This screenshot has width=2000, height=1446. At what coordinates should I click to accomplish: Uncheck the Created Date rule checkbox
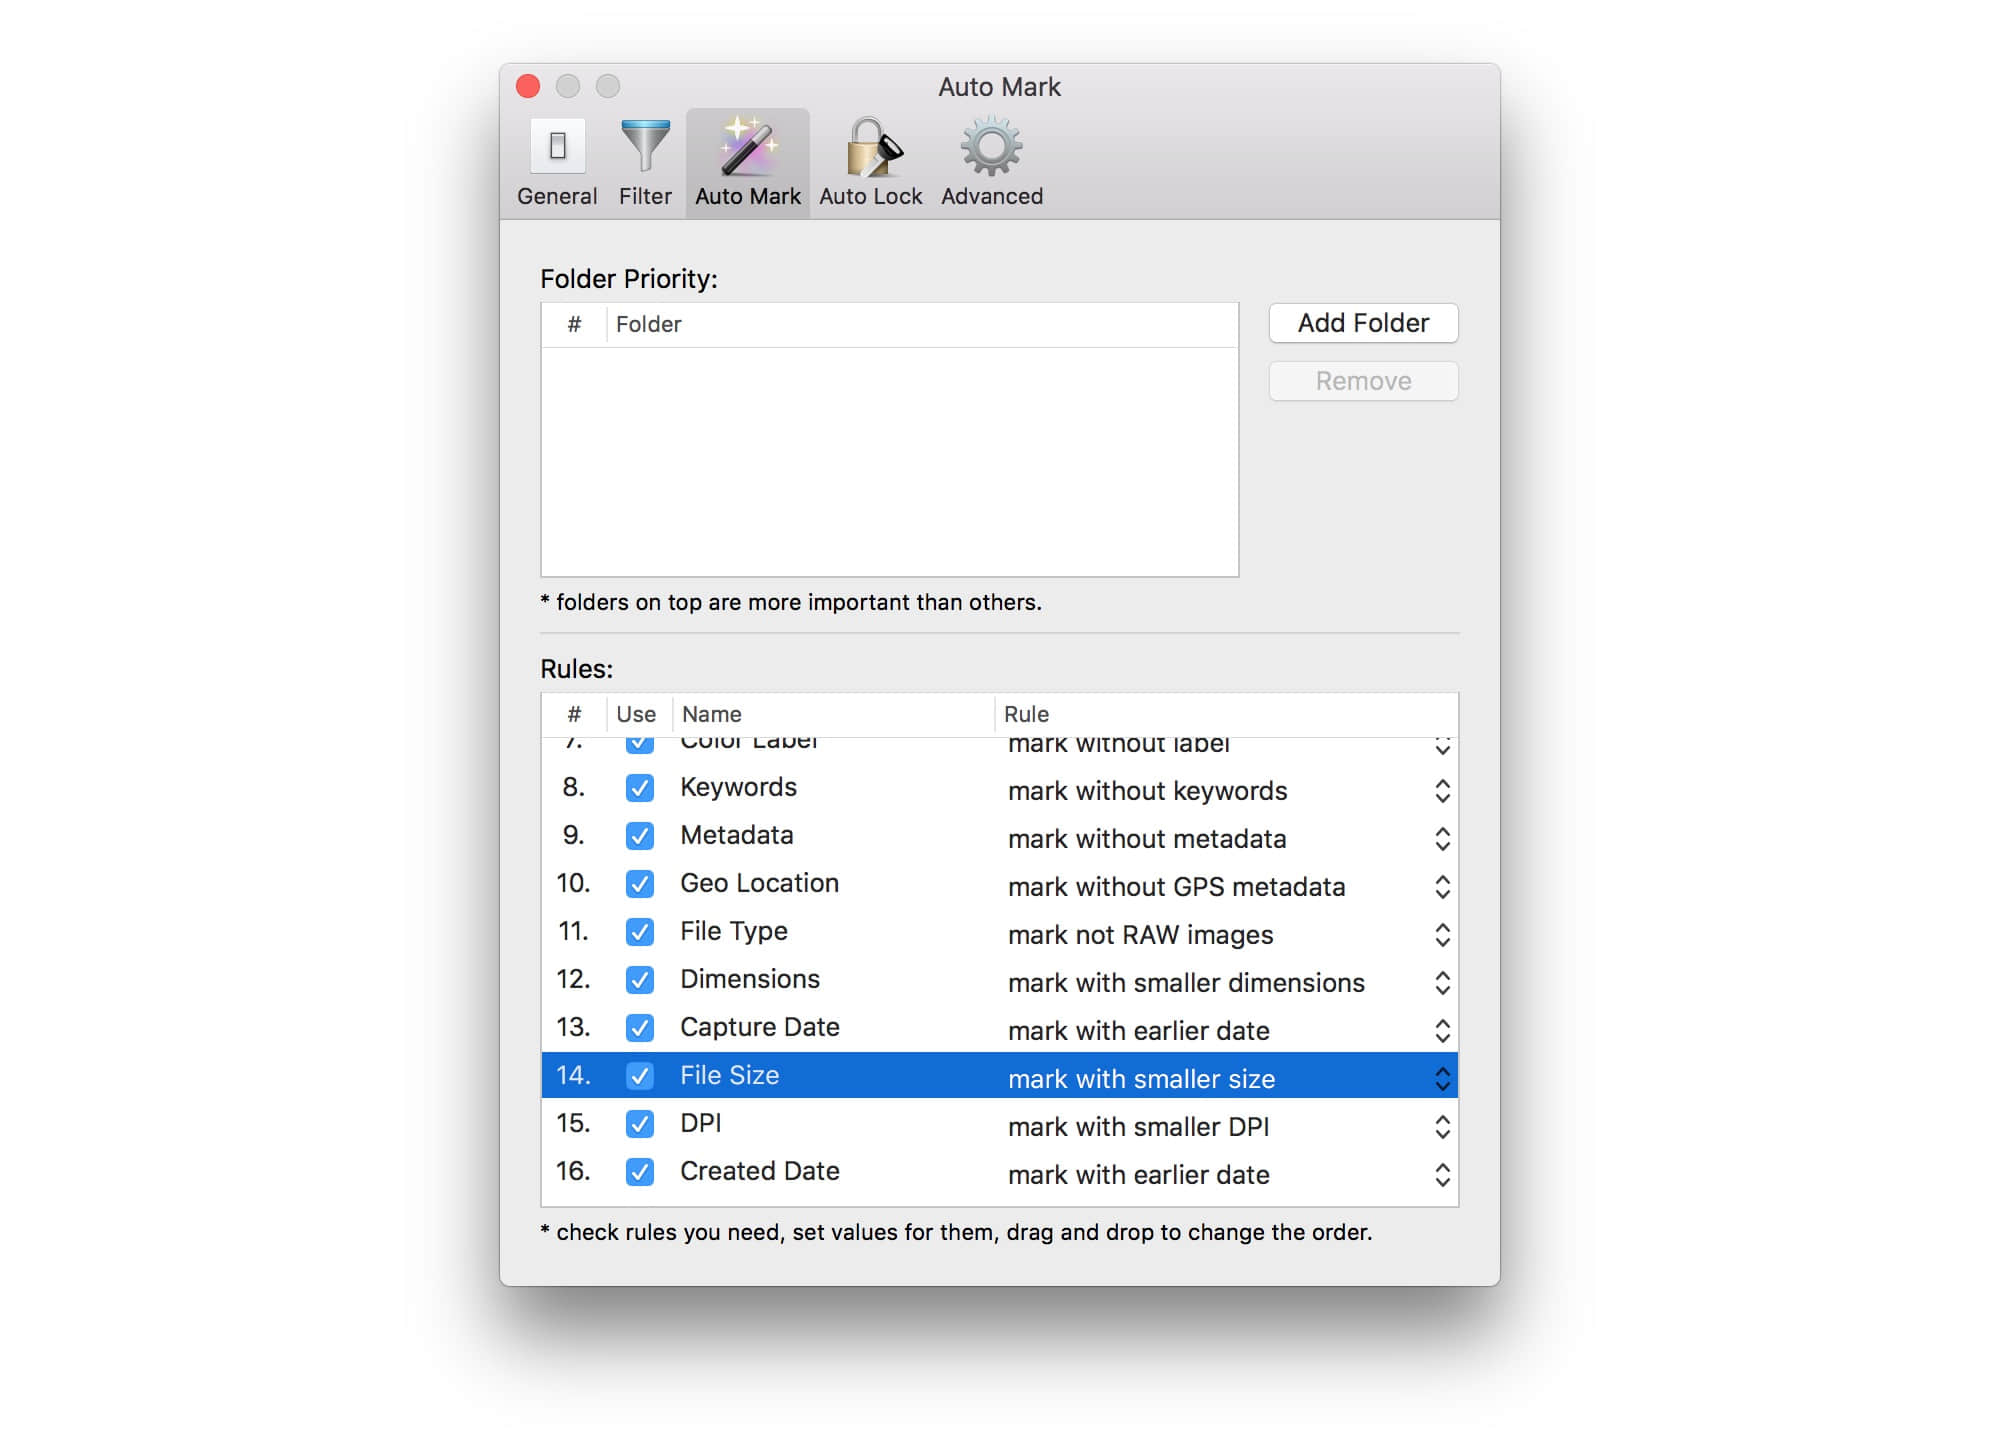coord(640,1172)
